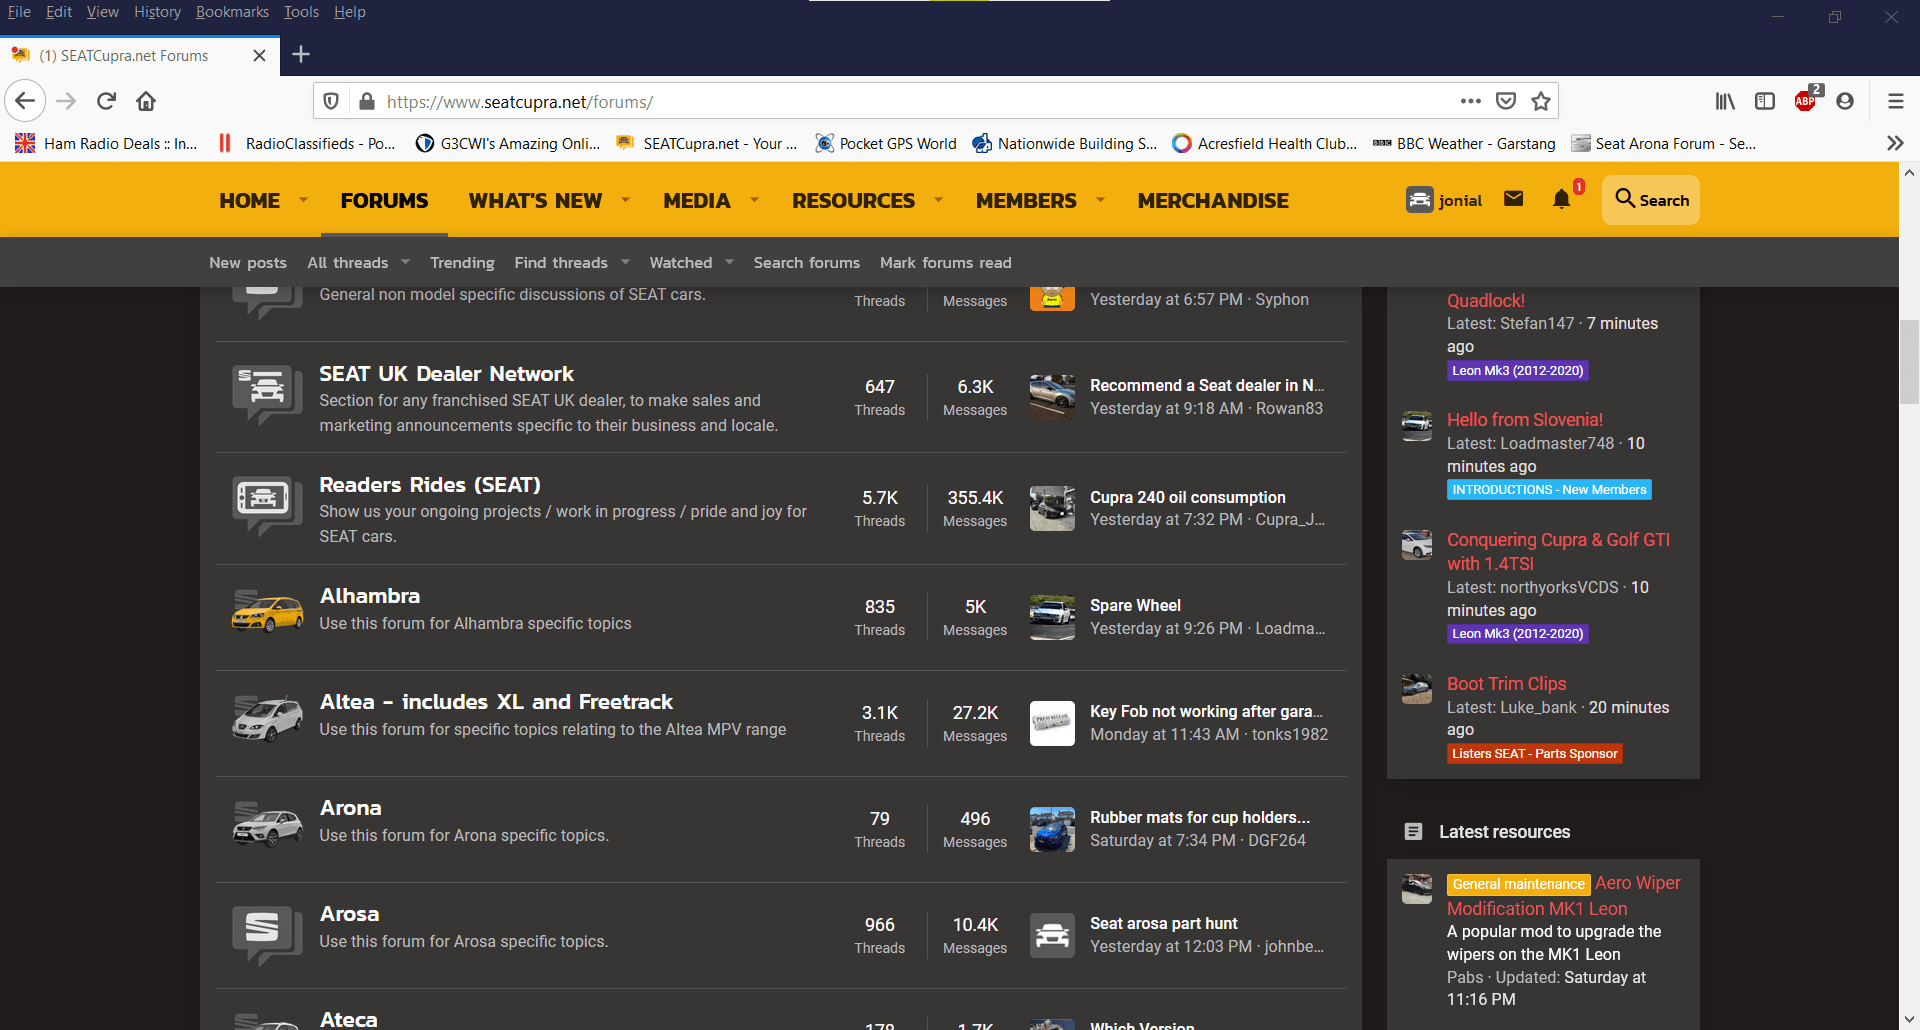The image size is (1920, 1030).
Task: Open Pocket GPS World bookmark
Action: click(x=886, y=143)
